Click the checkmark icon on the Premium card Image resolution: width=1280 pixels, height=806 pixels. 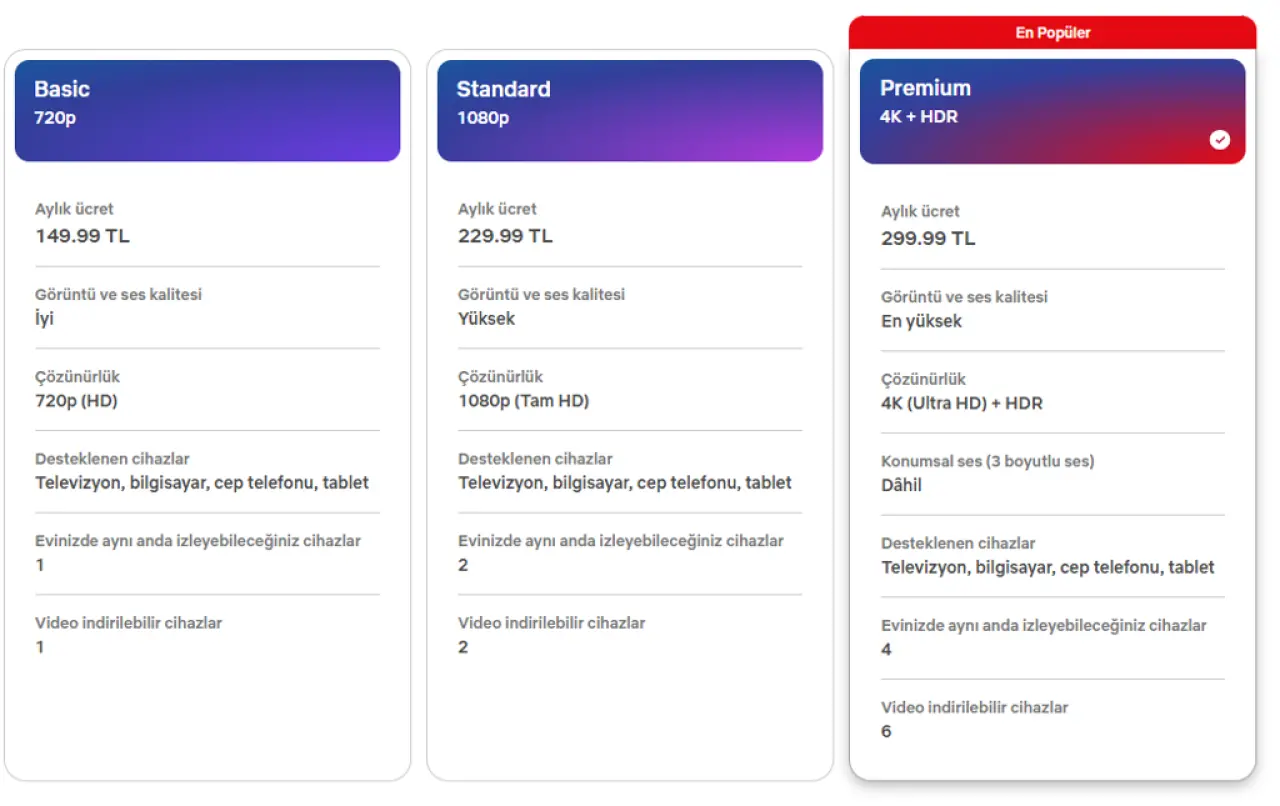pyautogui.click(x=1220, y=140)
